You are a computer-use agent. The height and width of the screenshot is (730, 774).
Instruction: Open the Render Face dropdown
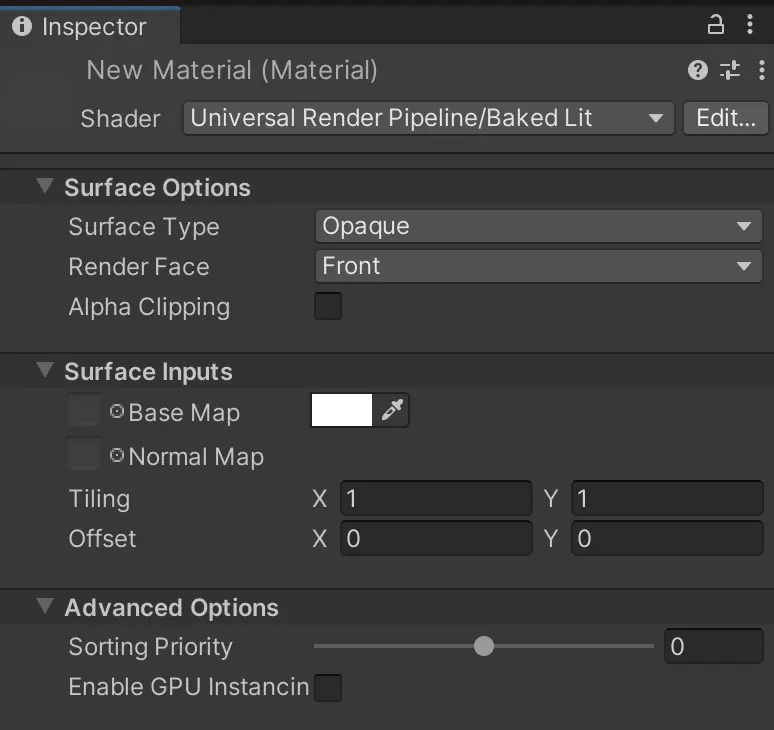pos(537,266)
